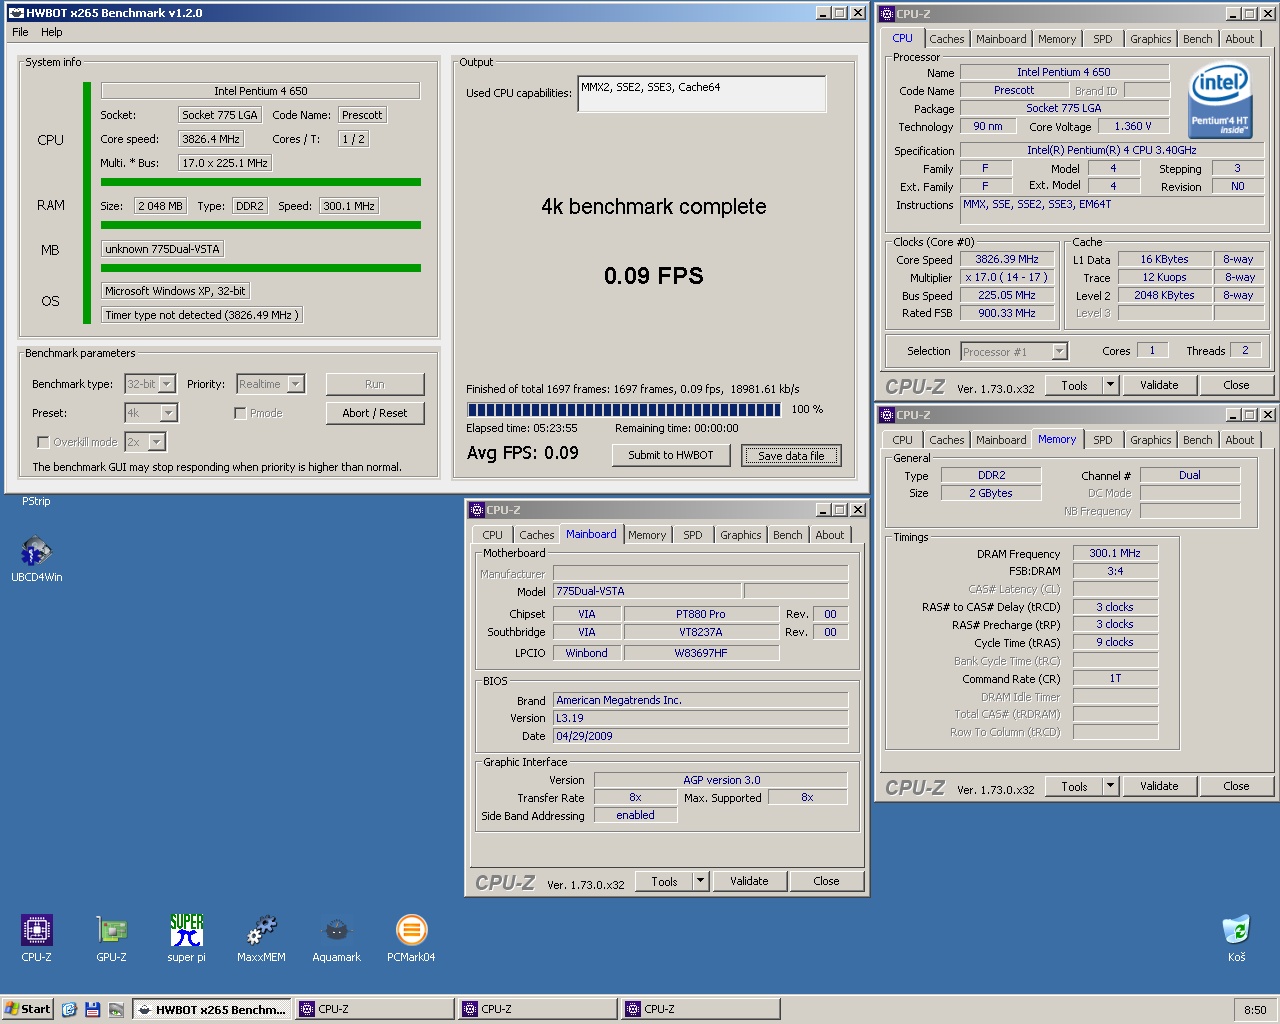Click the AGP version 3.0 value
1280x1024 pixels.
coord(721,780)
